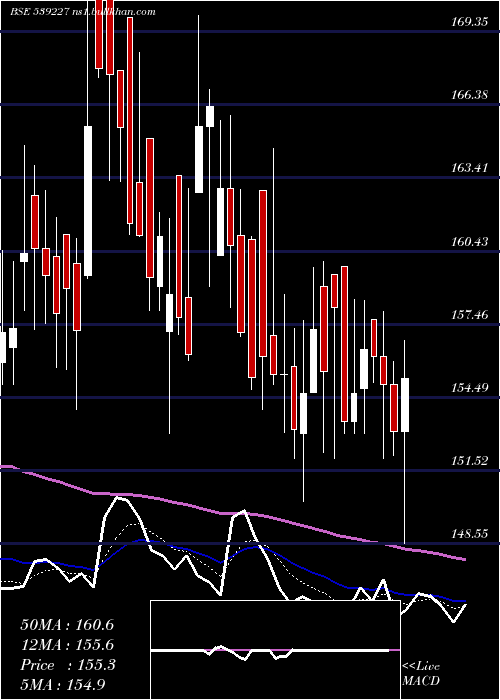Click the 166.38 price axis label
The width and height of the screenshot is (500, 700).
tap(469, 94)
